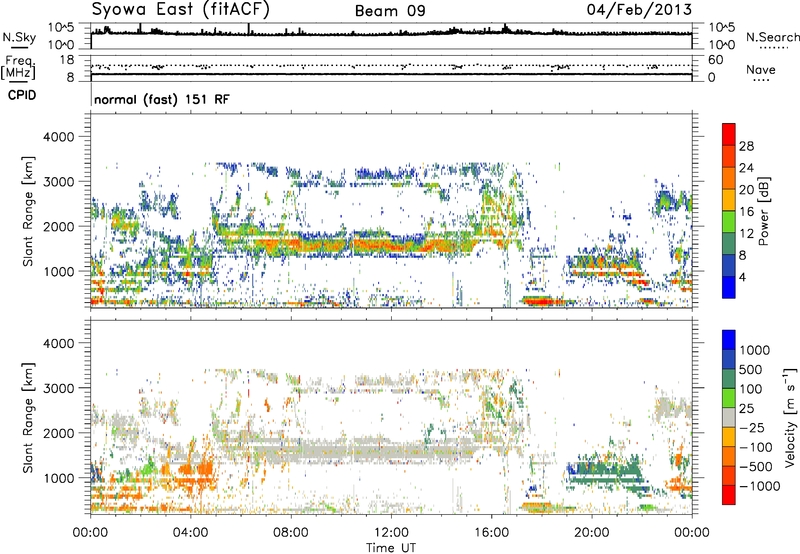Click the '04:00' time tick label
Screen dimensions: 800x554
coord(191,533)
